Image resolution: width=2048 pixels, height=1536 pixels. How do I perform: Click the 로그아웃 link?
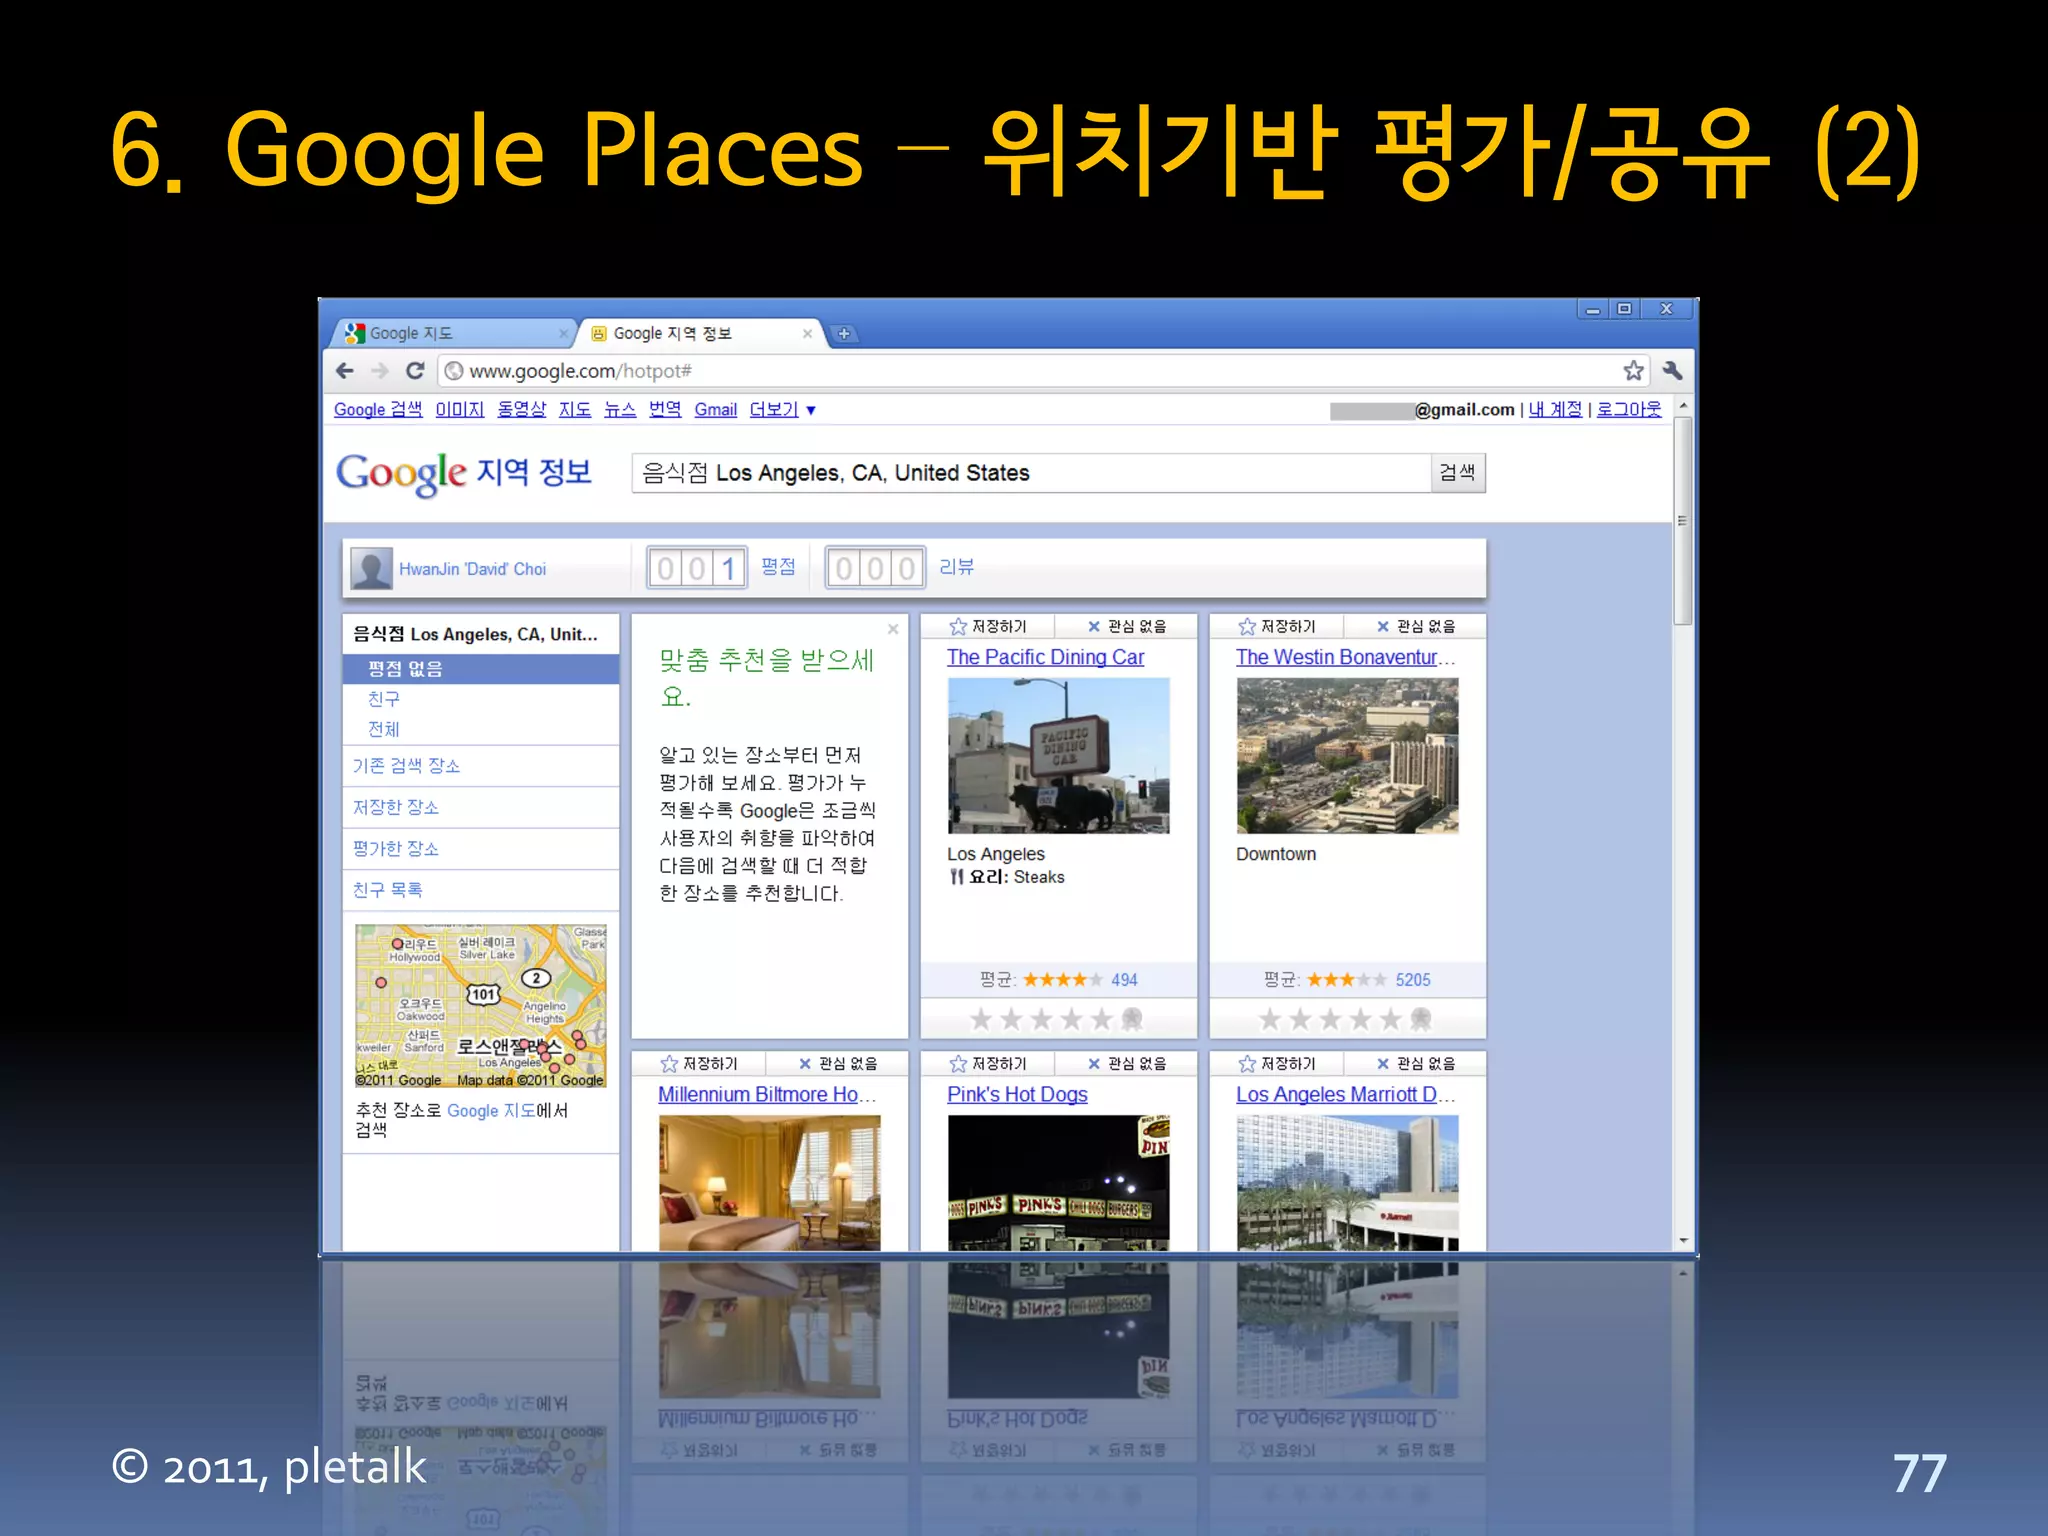pyautogui.click(x=1629, y=409)
